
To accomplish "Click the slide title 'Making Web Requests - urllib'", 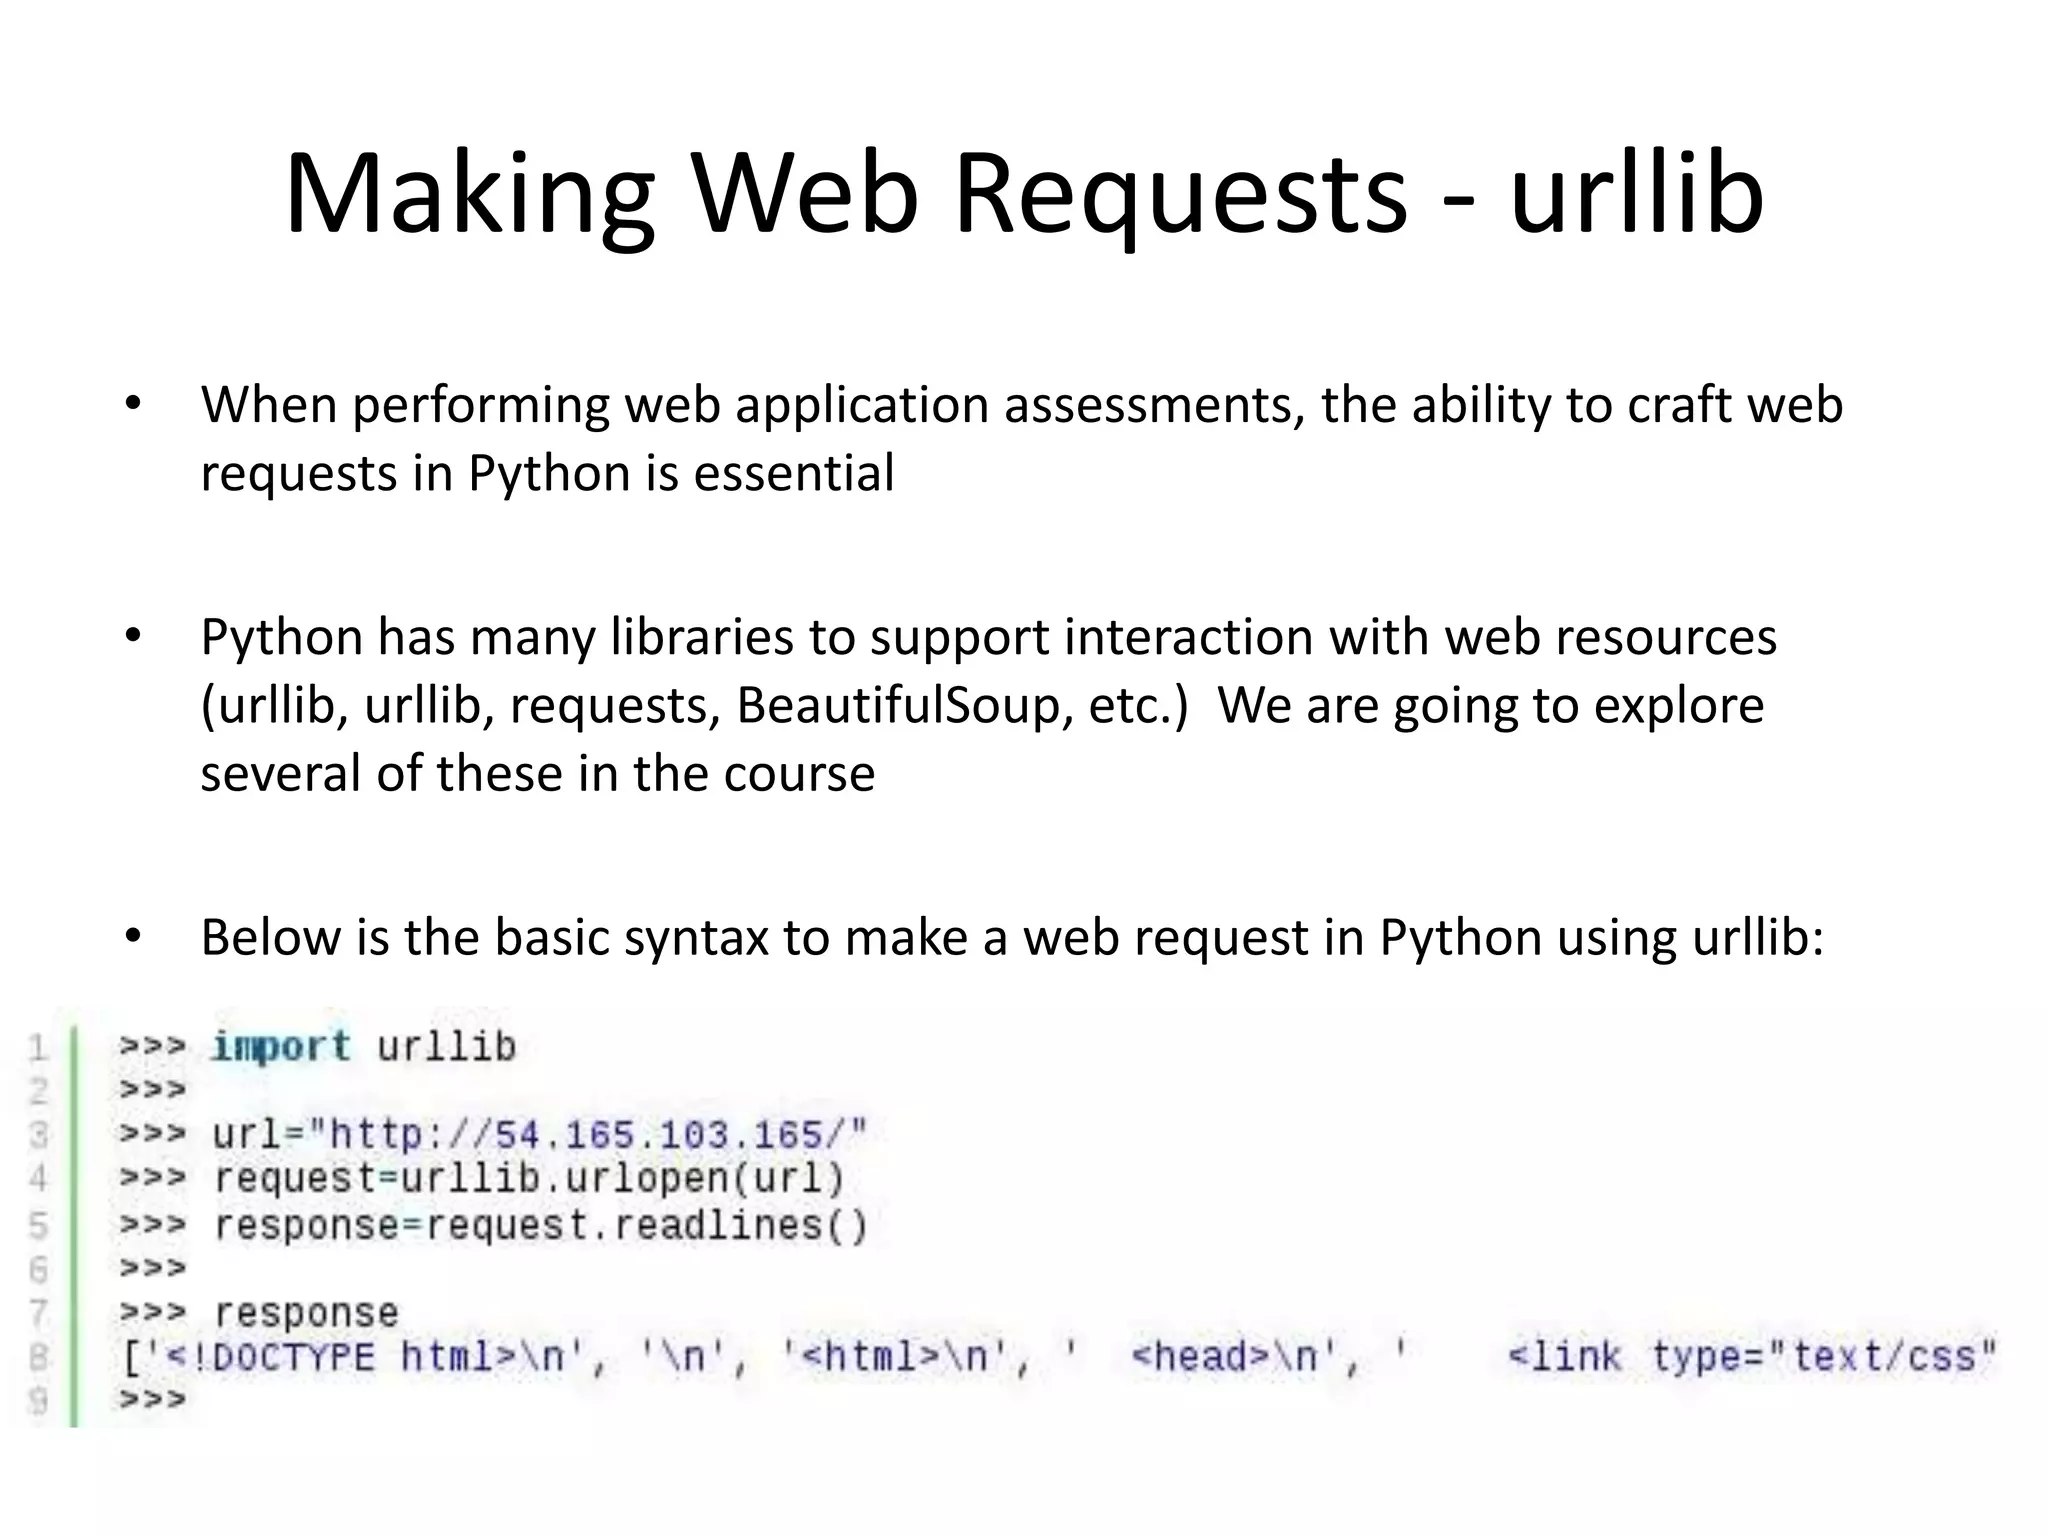I will tap(1024, 193).
